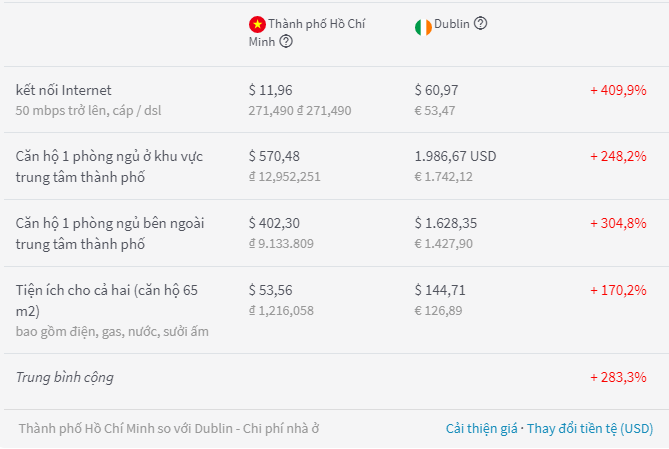Open help icon beside Hồ Chí Minh

point(286,41)
